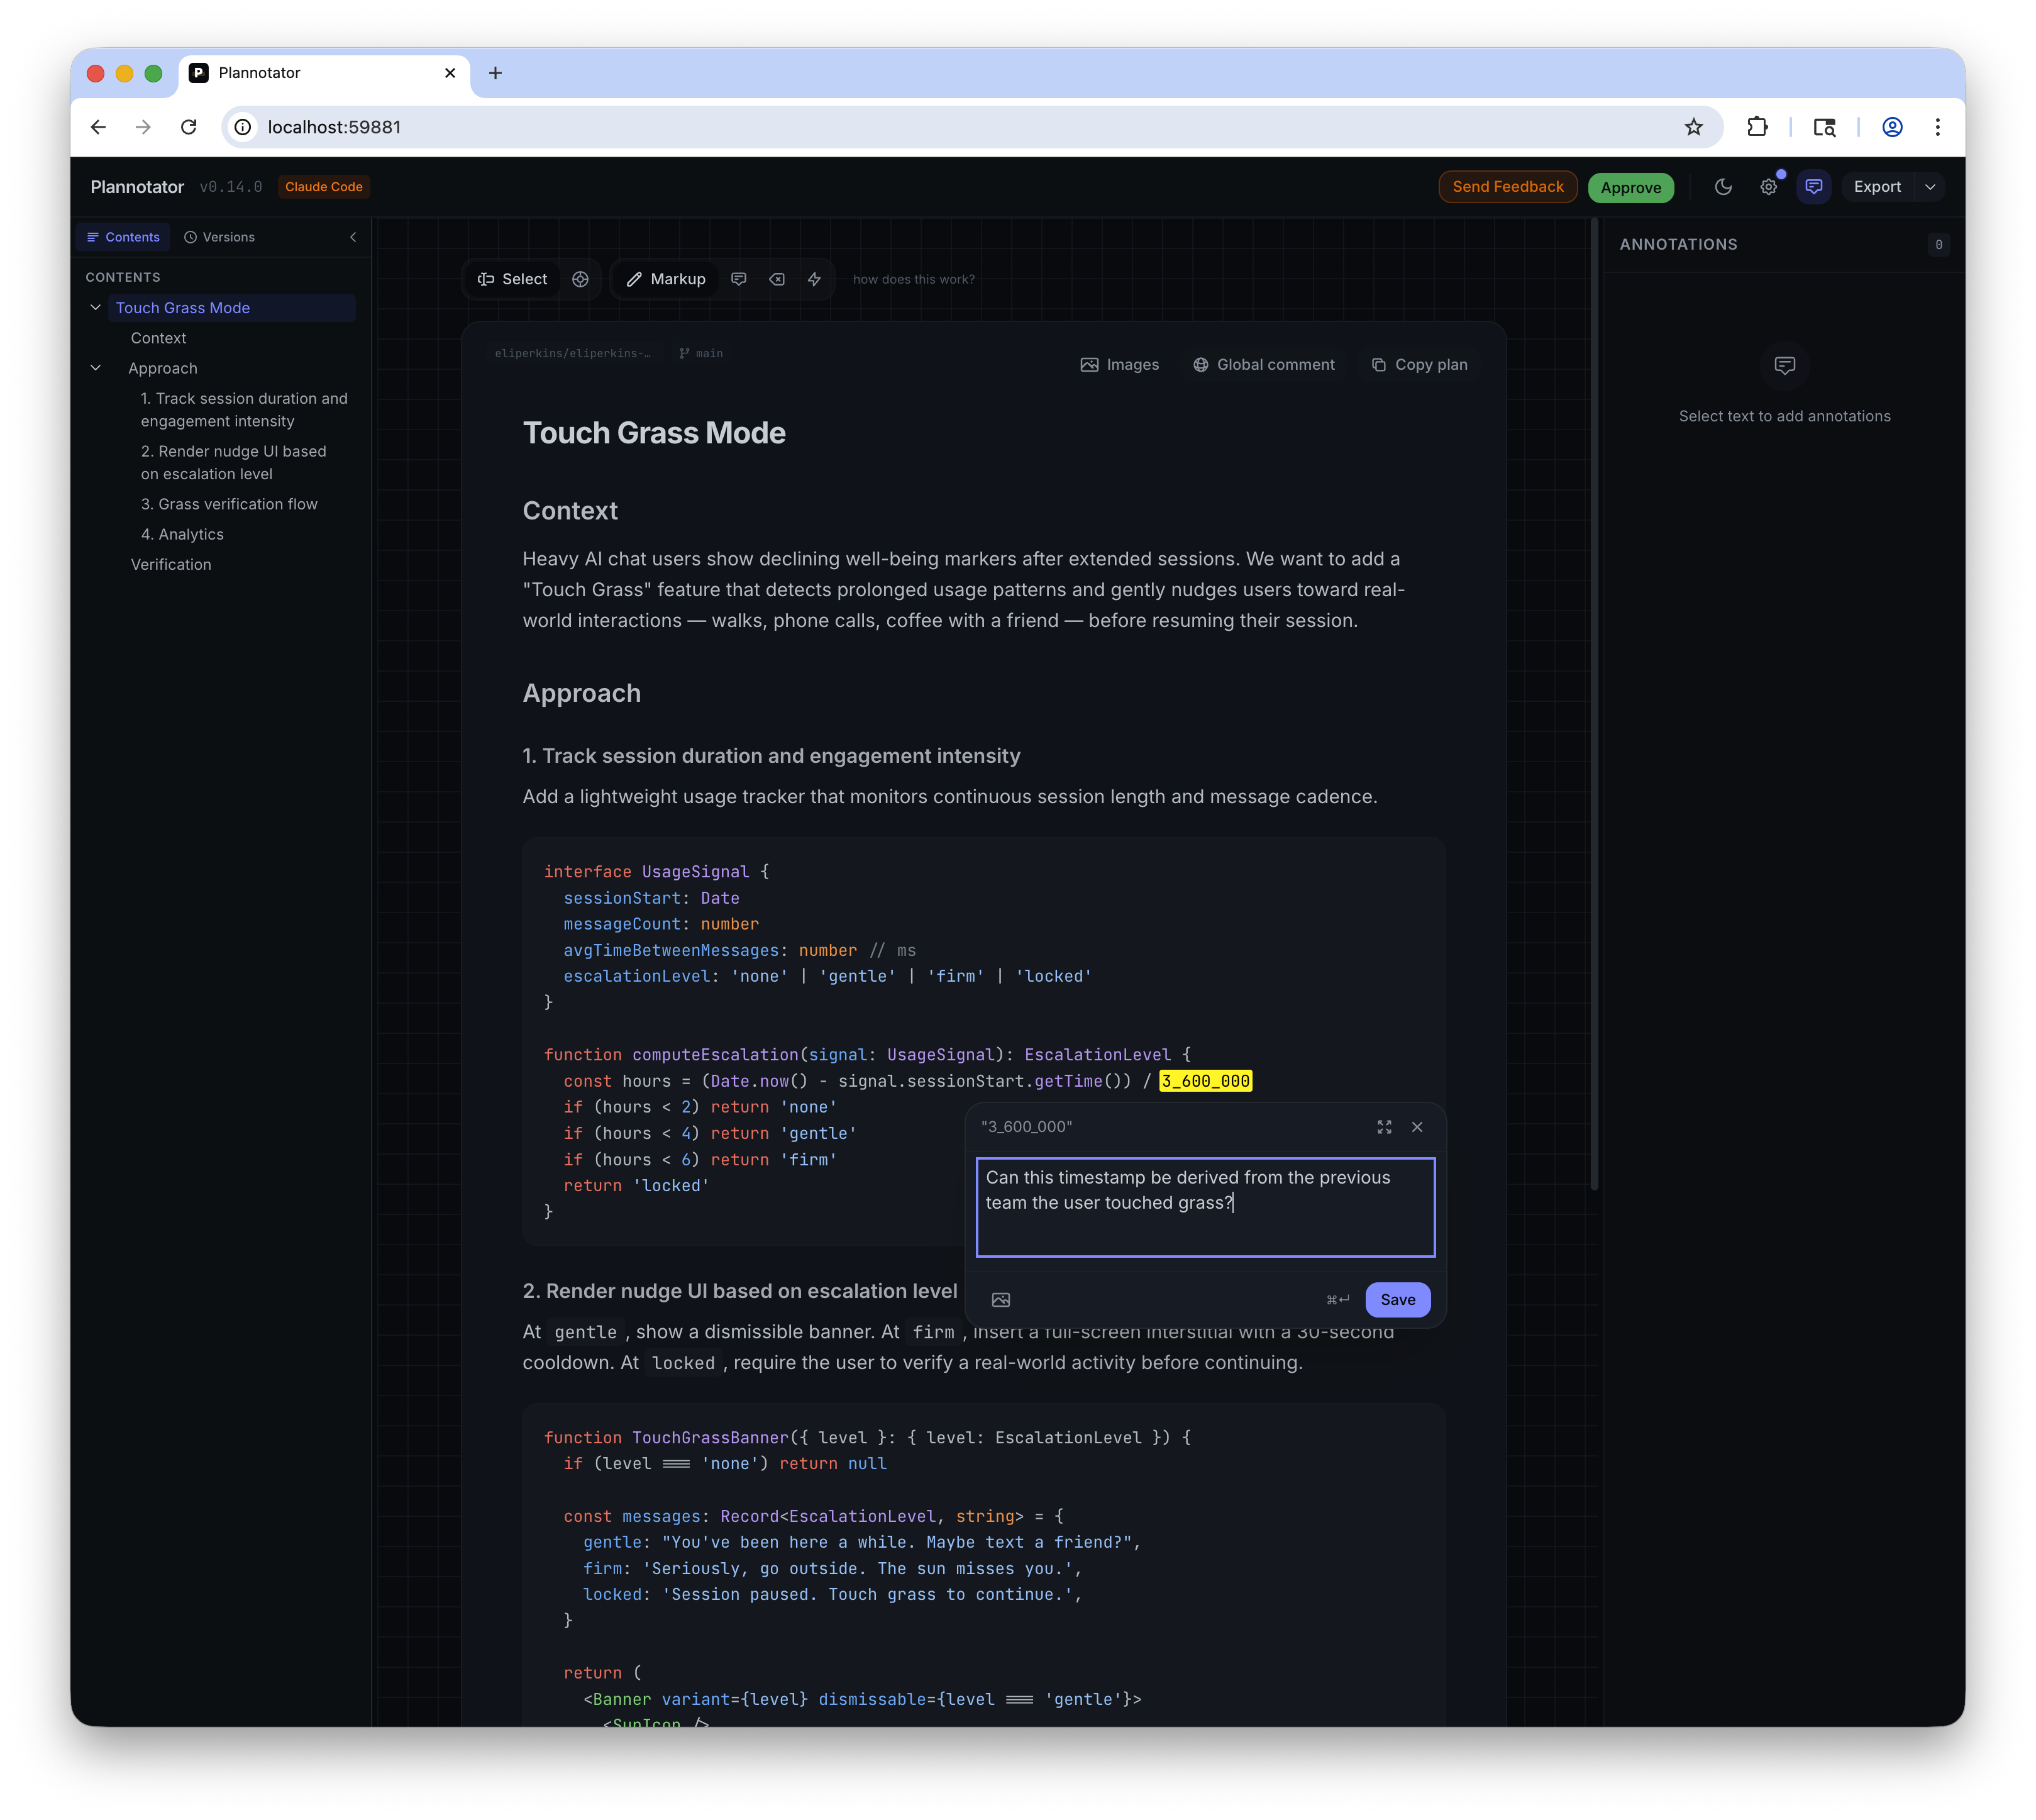Open the annotations panel chat icon

pyautogui.click(x=1813, y=187)
